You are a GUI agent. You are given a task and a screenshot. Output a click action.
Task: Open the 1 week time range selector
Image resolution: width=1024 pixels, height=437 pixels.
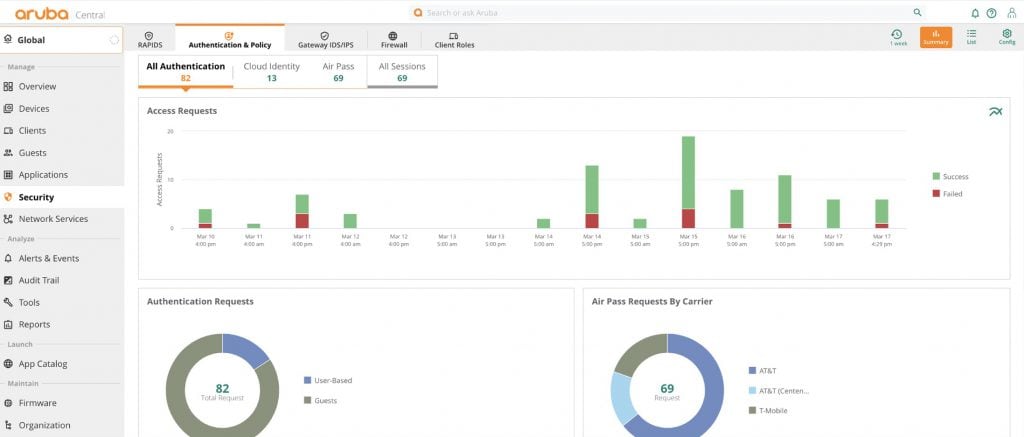897,37
